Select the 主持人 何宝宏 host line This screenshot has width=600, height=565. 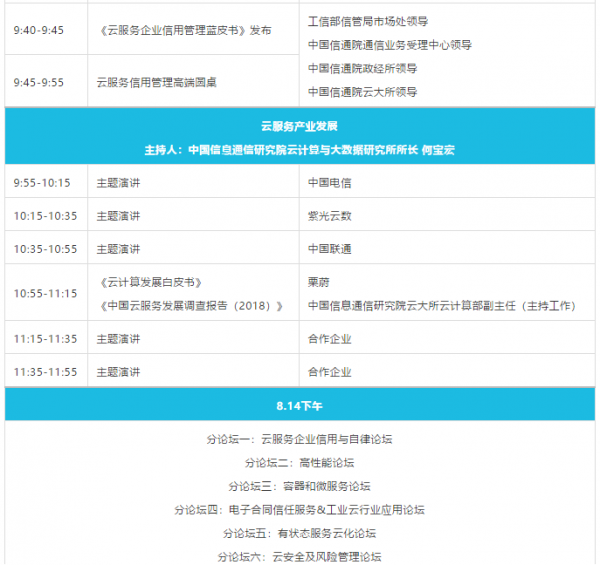point(299,149)
